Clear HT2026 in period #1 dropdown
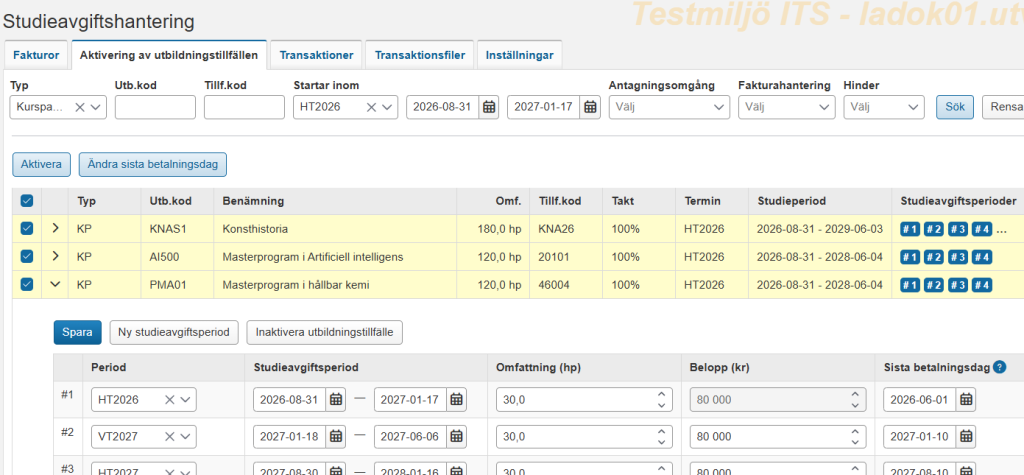The height and width of the screenshot is (475, 1024). (x=169, y=400)
